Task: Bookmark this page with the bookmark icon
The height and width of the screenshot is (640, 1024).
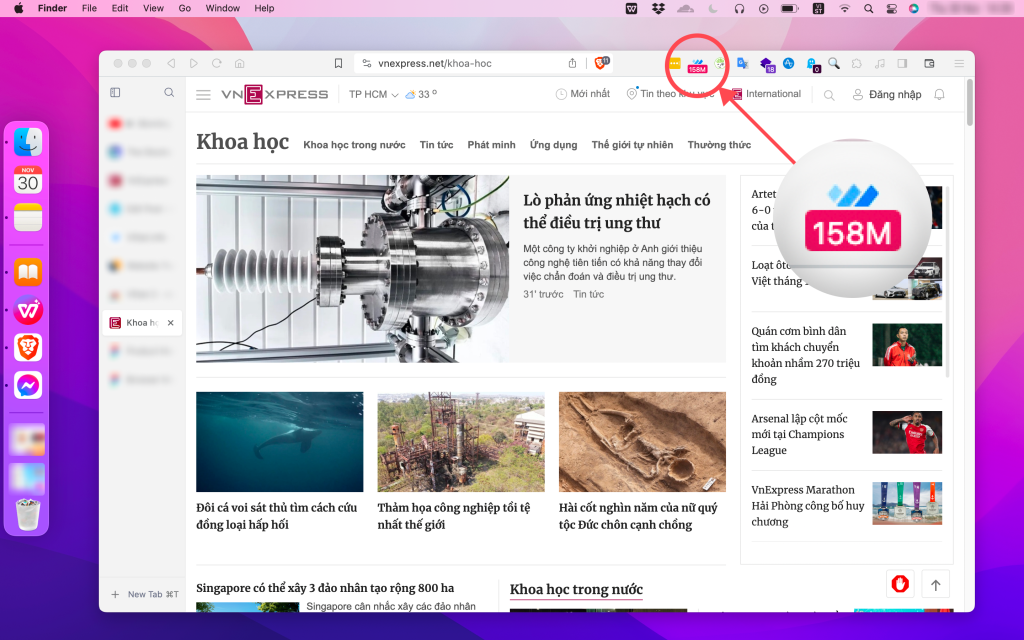Action: tap(338, 63)
